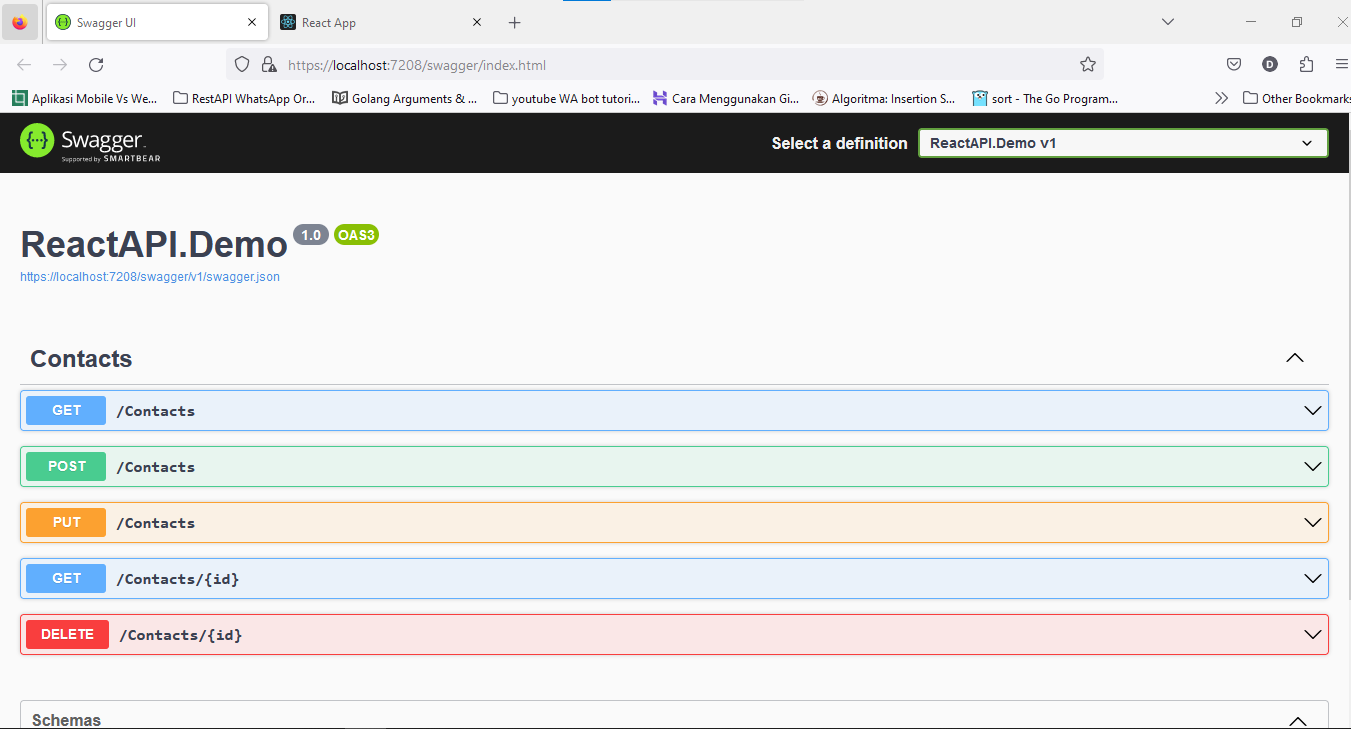Open the extensions puzzle icon
Image resolution: width=1351 pixels, height=729 pixels.
tap(1306, 65)
